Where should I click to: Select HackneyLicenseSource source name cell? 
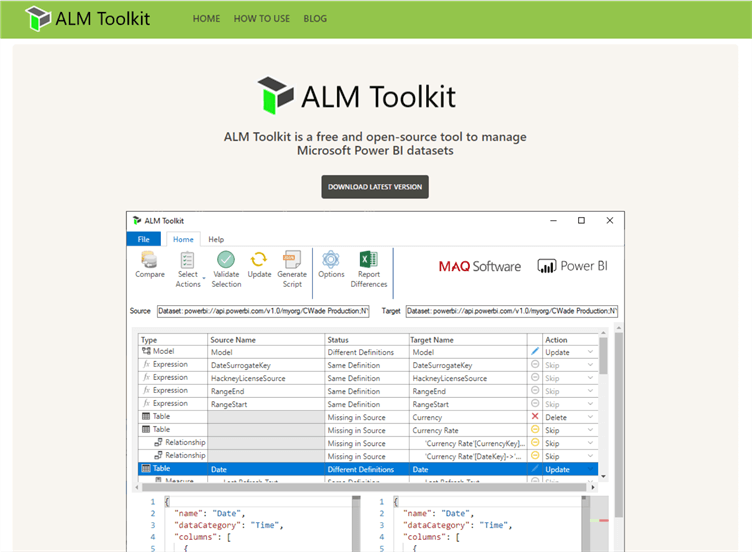pyautogui.click(x=266, y=378)
